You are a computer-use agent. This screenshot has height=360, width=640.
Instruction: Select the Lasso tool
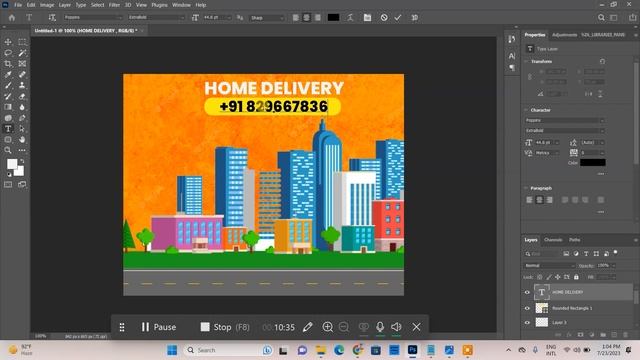point(8,53)
